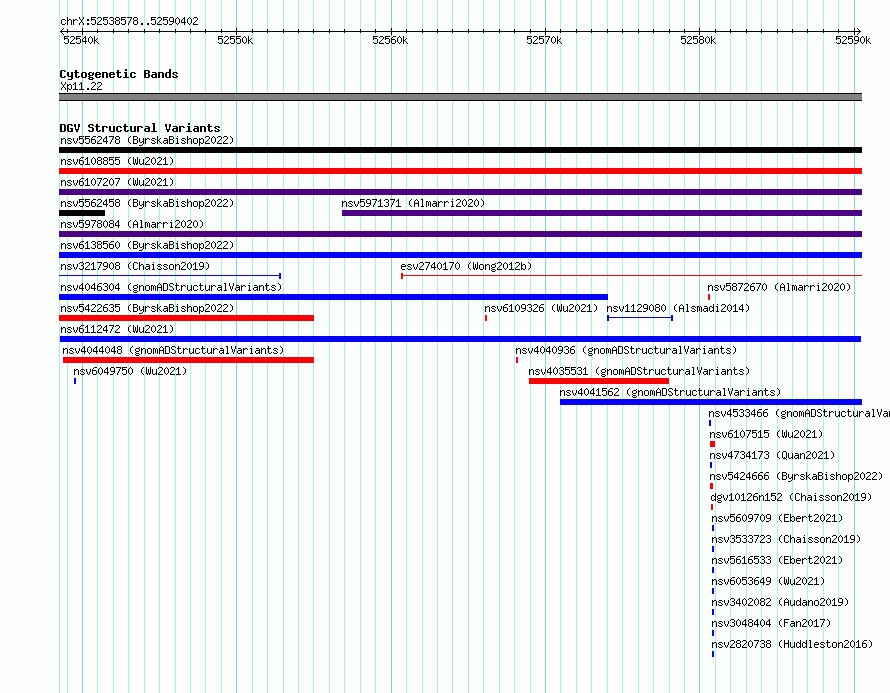Select nsv4734173 (Quan2021) label
The width and height of the screenshot is (890, 693).
click(x=773, y=455)
